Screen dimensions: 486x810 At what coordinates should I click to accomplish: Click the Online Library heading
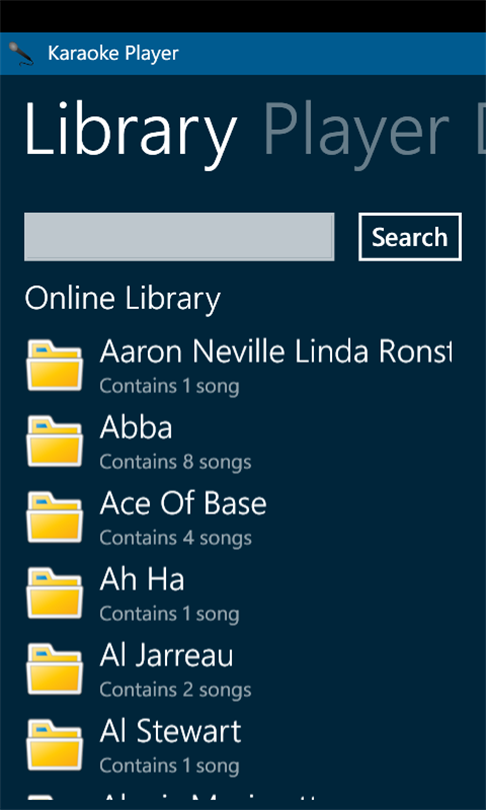[x=122, y=299]
